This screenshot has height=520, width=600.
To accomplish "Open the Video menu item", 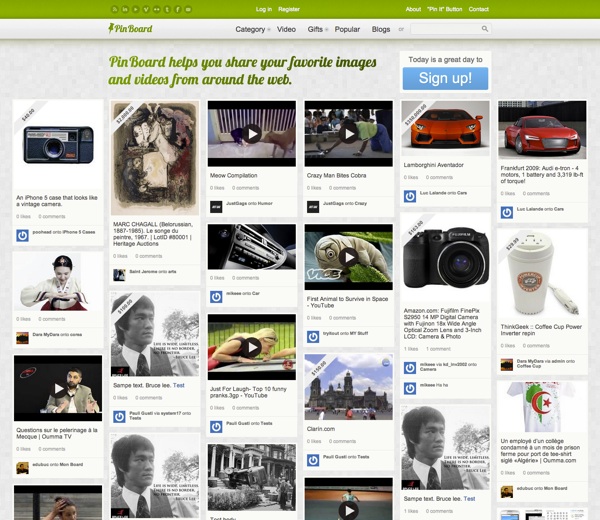I will pyautogui.click(x=286, y=29).
